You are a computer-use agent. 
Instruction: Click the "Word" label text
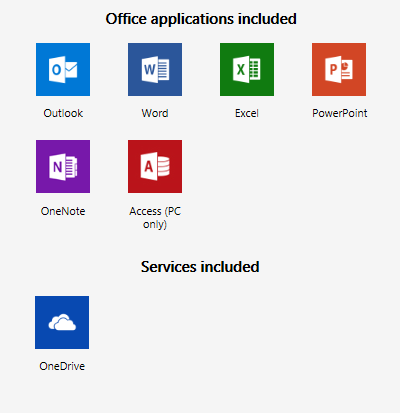[155, 113]
